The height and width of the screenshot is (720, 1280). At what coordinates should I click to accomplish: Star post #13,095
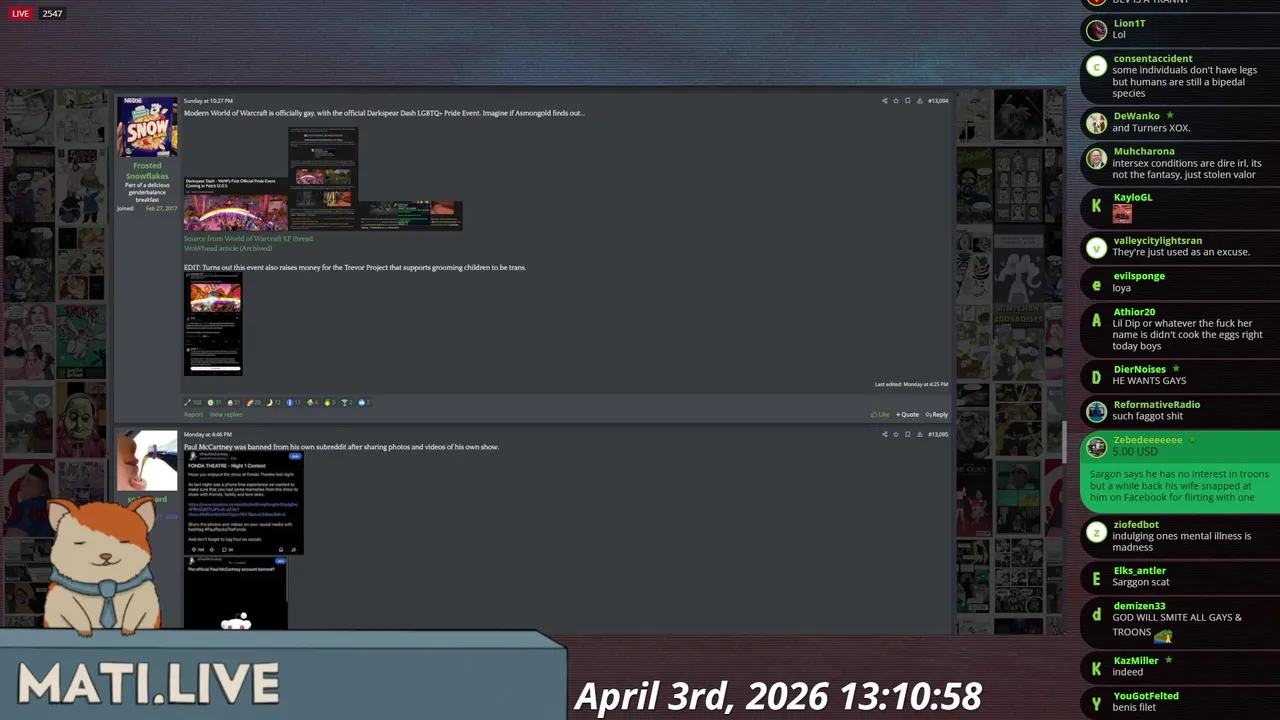[896, 435]
